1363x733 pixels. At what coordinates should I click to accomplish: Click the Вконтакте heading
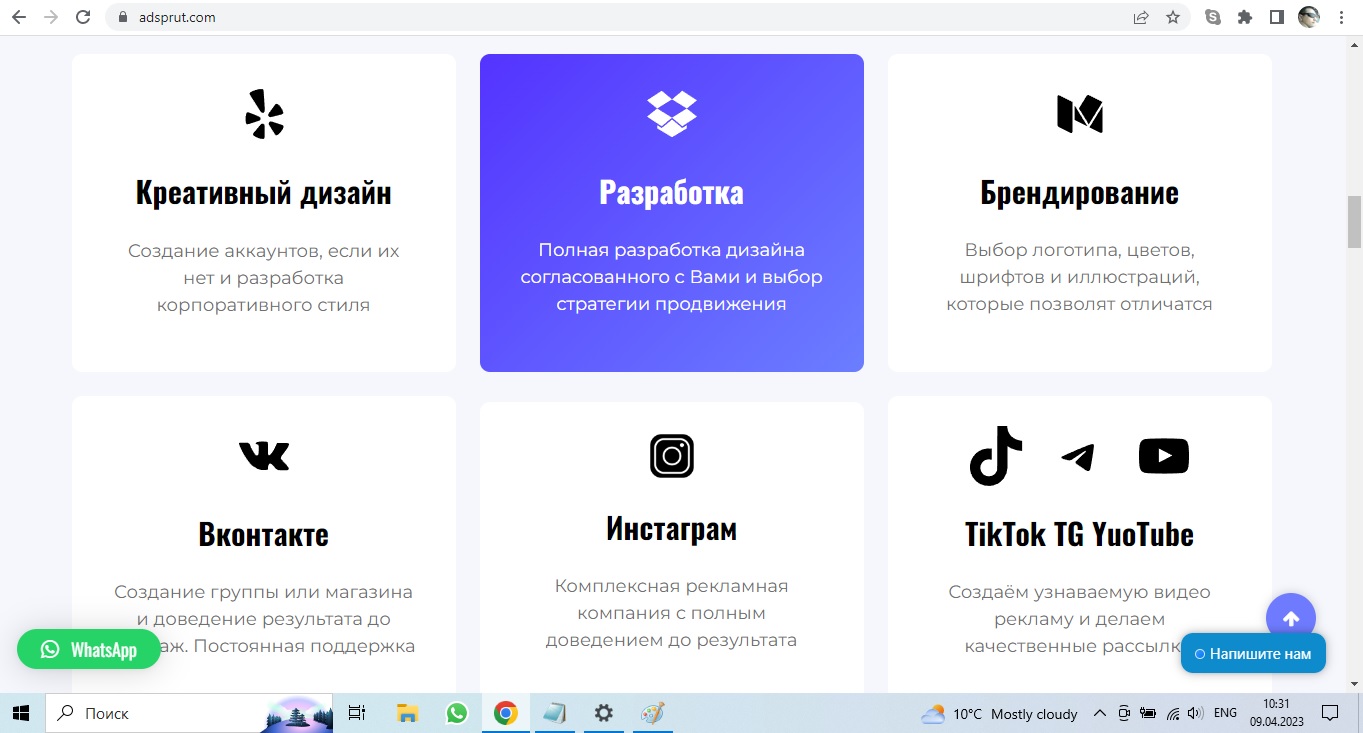(x=264, y=534)
